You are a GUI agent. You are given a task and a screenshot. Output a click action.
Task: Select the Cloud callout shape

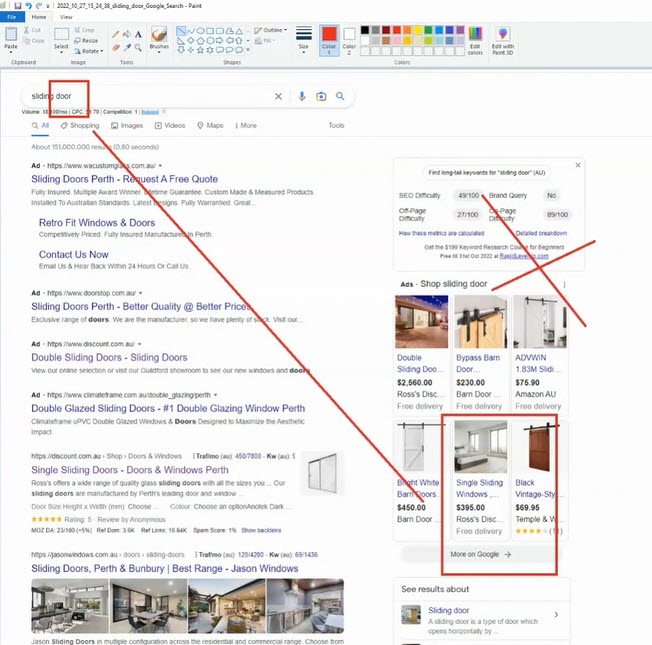point(239,50)
